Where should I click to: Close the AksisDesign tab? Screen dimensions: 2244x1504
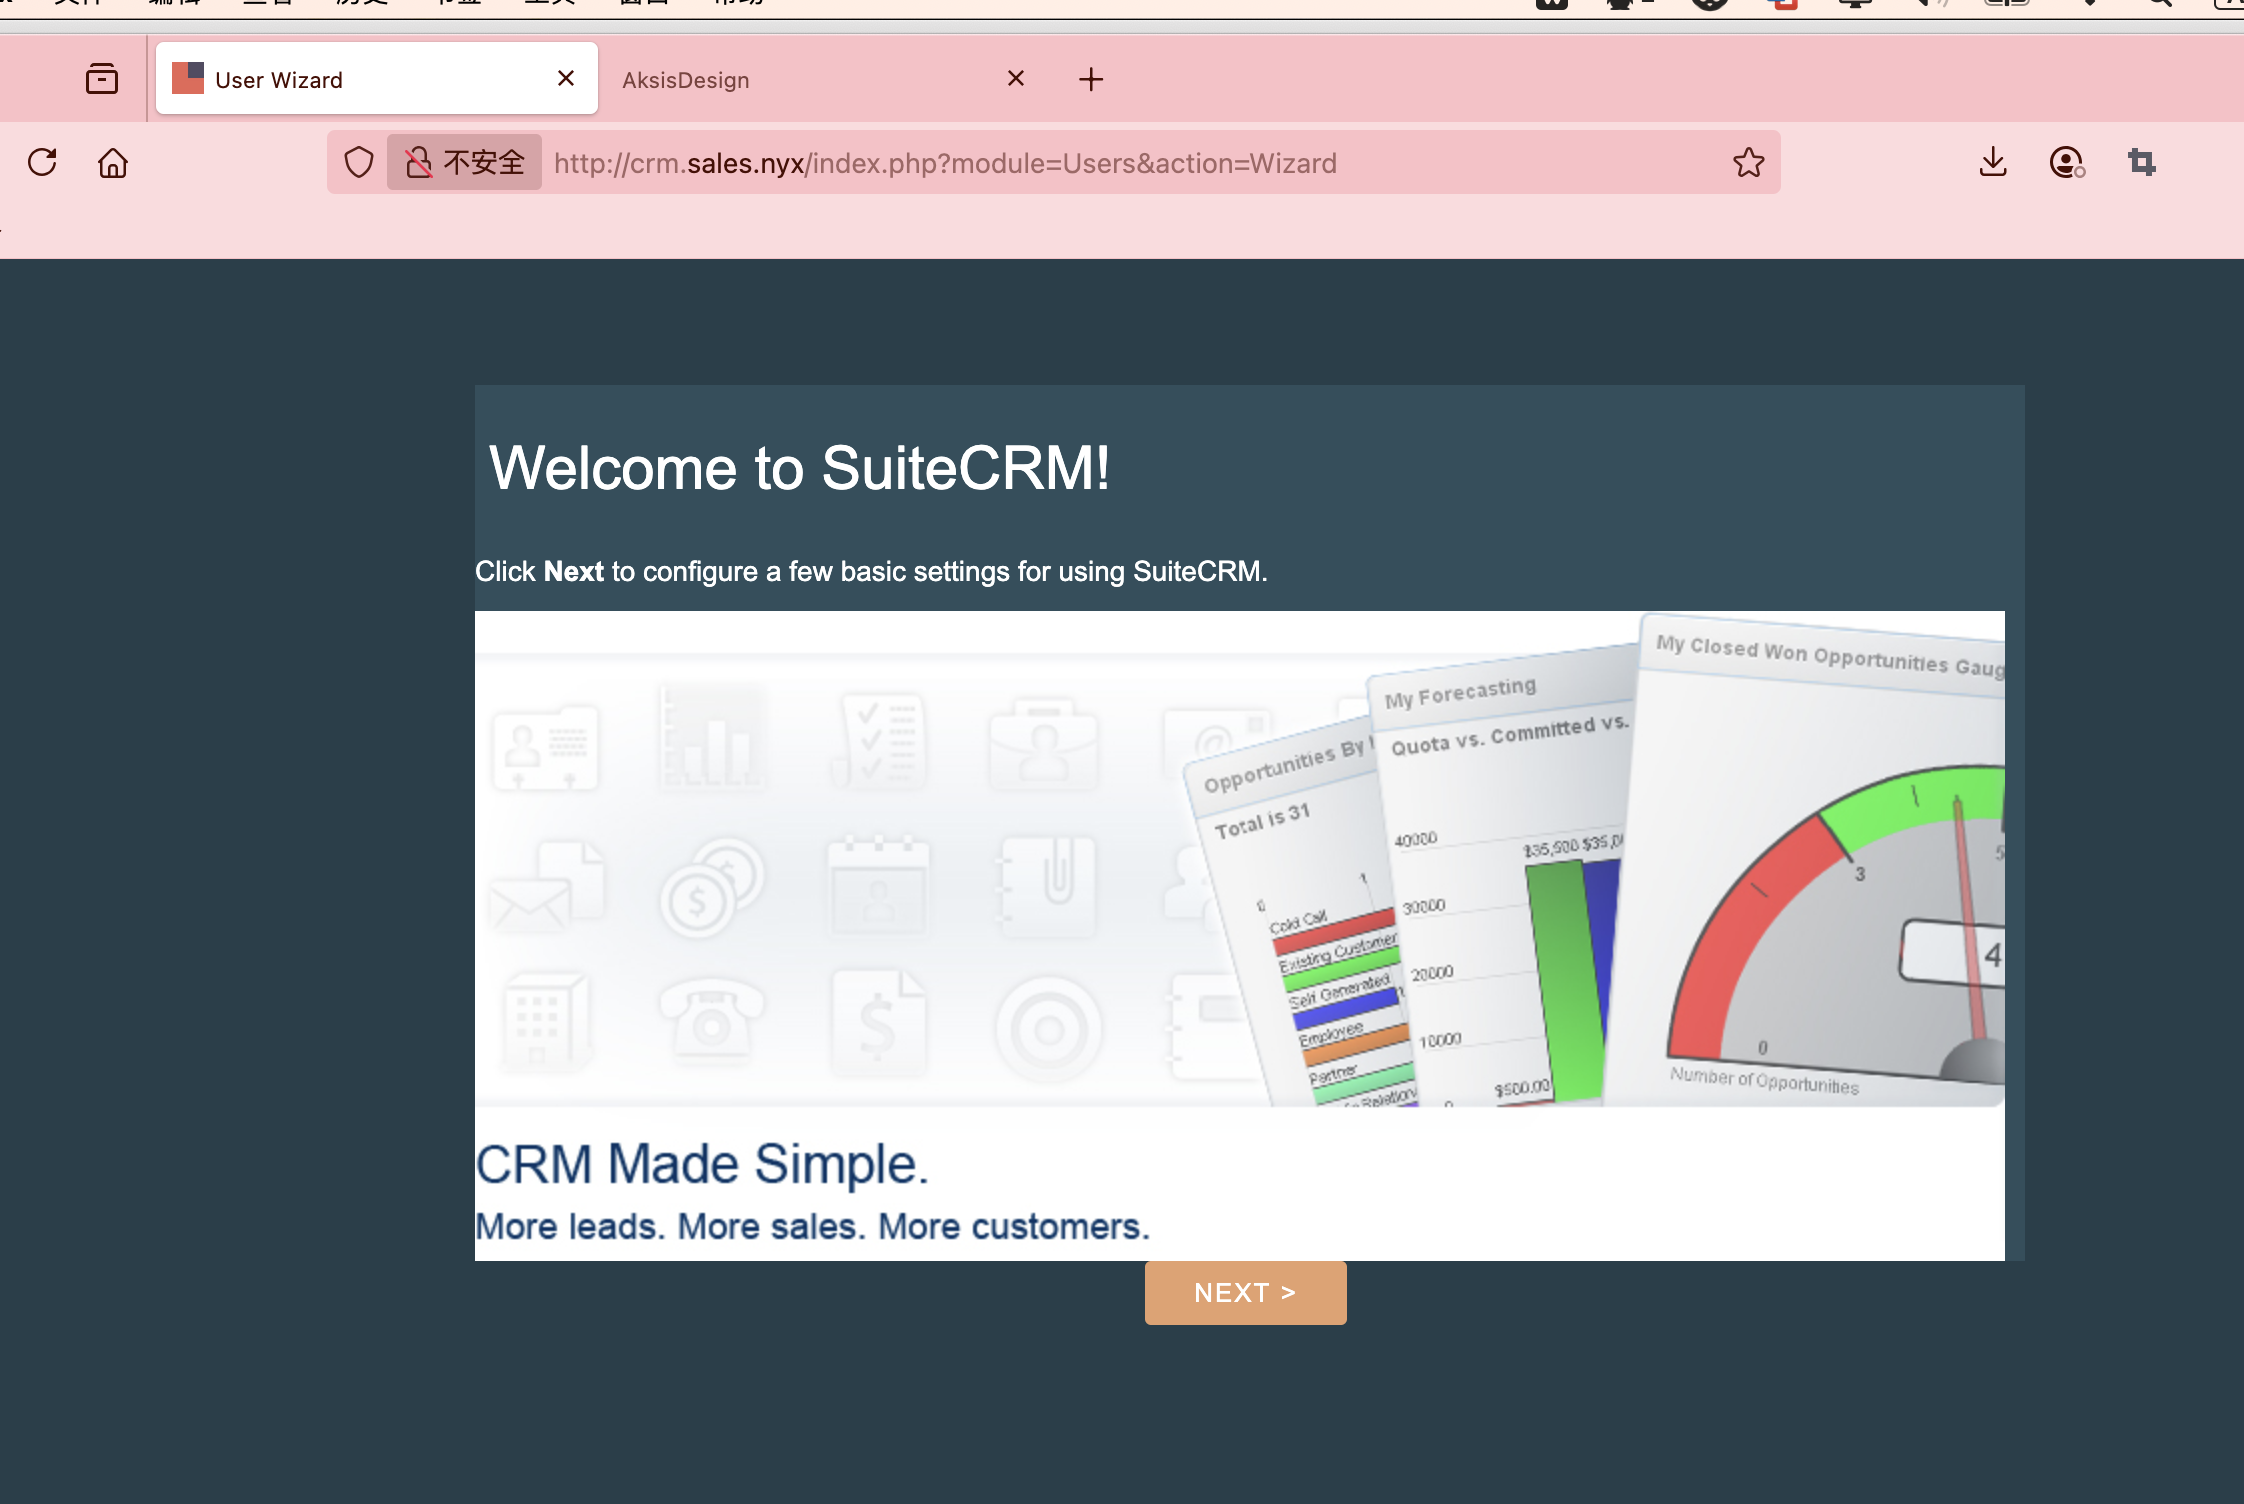(x=1016, y=78)
